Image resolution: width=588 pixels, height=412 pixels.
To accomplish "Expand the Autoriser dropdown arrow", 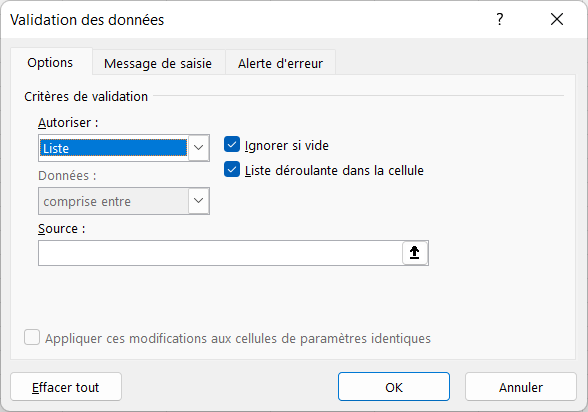I will pyautogui.click(x=198, y=148).
